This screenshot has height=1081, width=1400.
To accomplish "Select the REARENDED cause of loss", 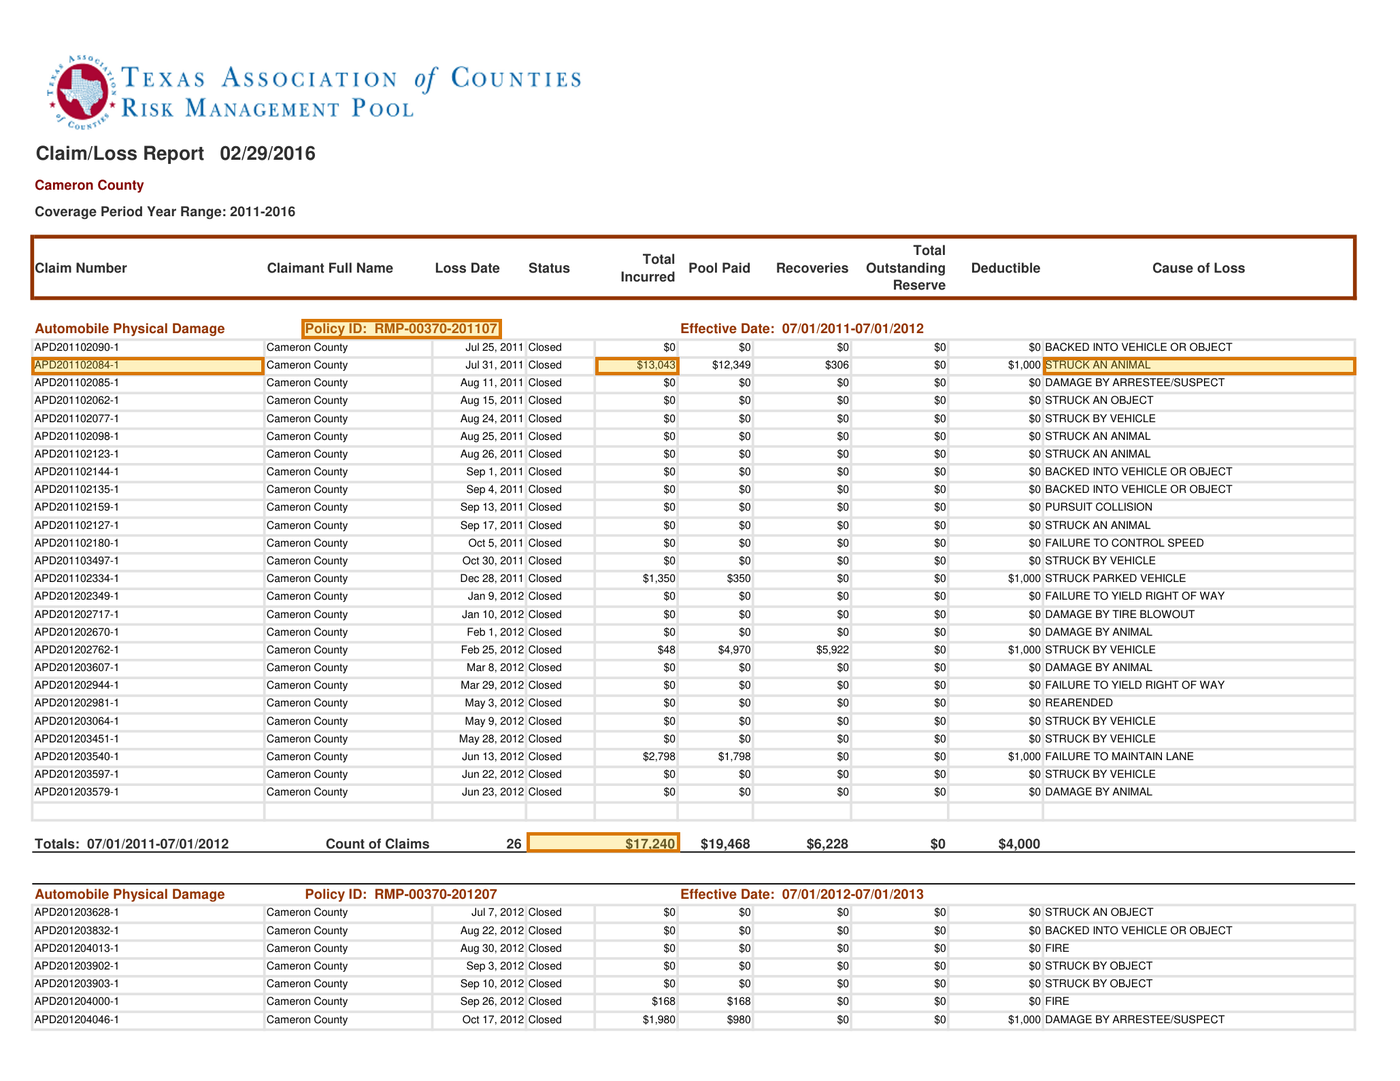I will (1079, 703).
